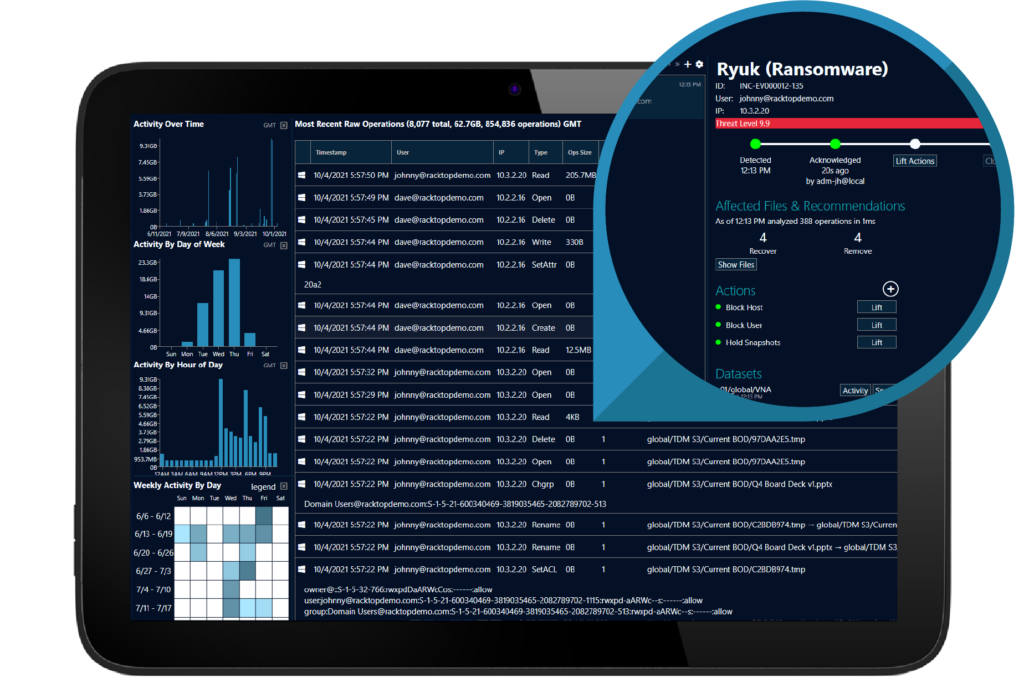
Task: Sort table by User column header
Action: click(x=442, y=152)
